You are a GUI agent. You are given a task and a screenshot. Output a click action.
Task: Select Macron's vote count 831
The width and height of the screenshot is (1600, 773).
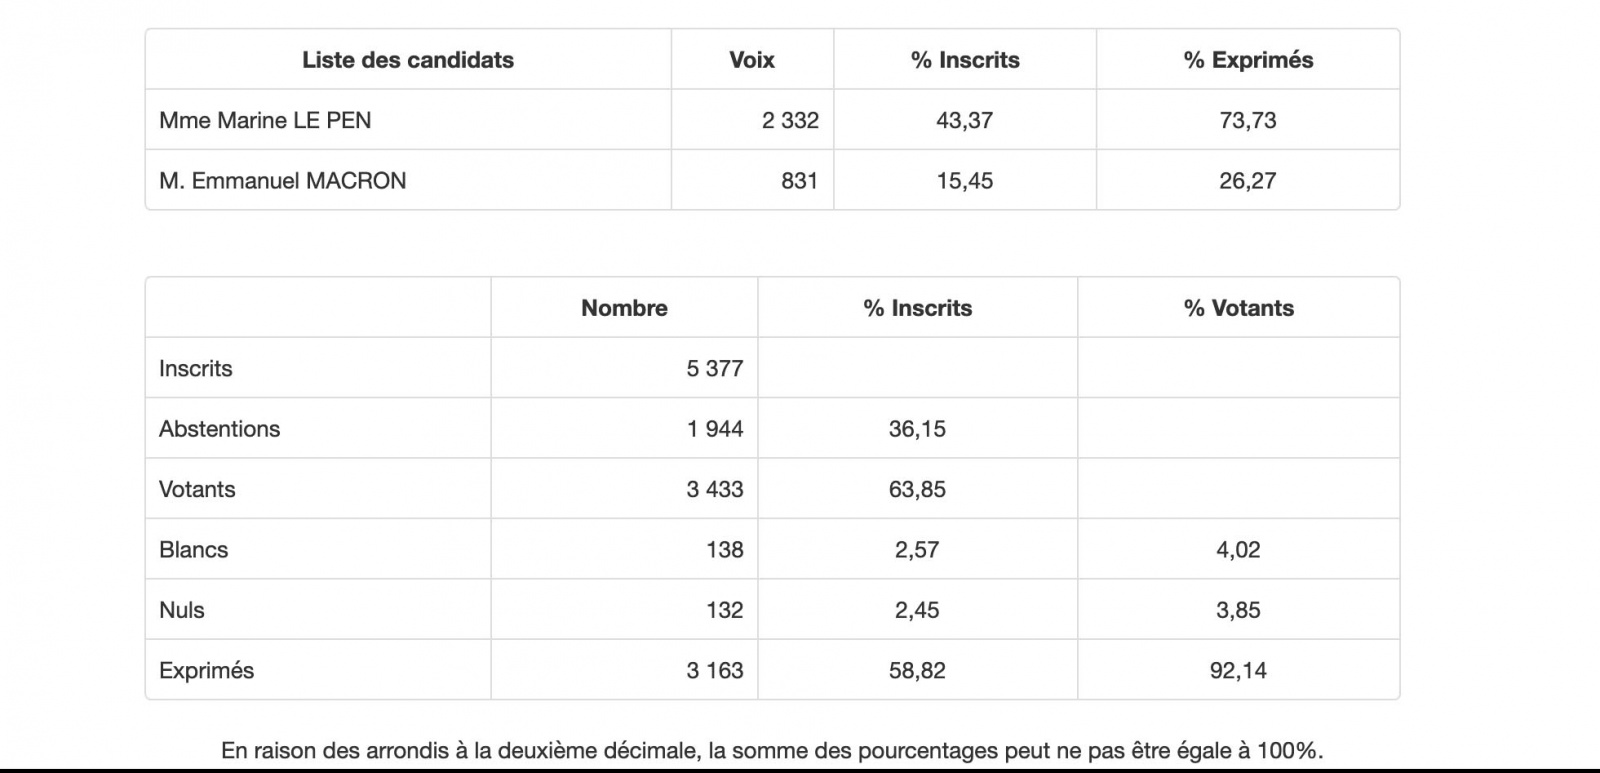pyautogui.click(x=799, y=181)
